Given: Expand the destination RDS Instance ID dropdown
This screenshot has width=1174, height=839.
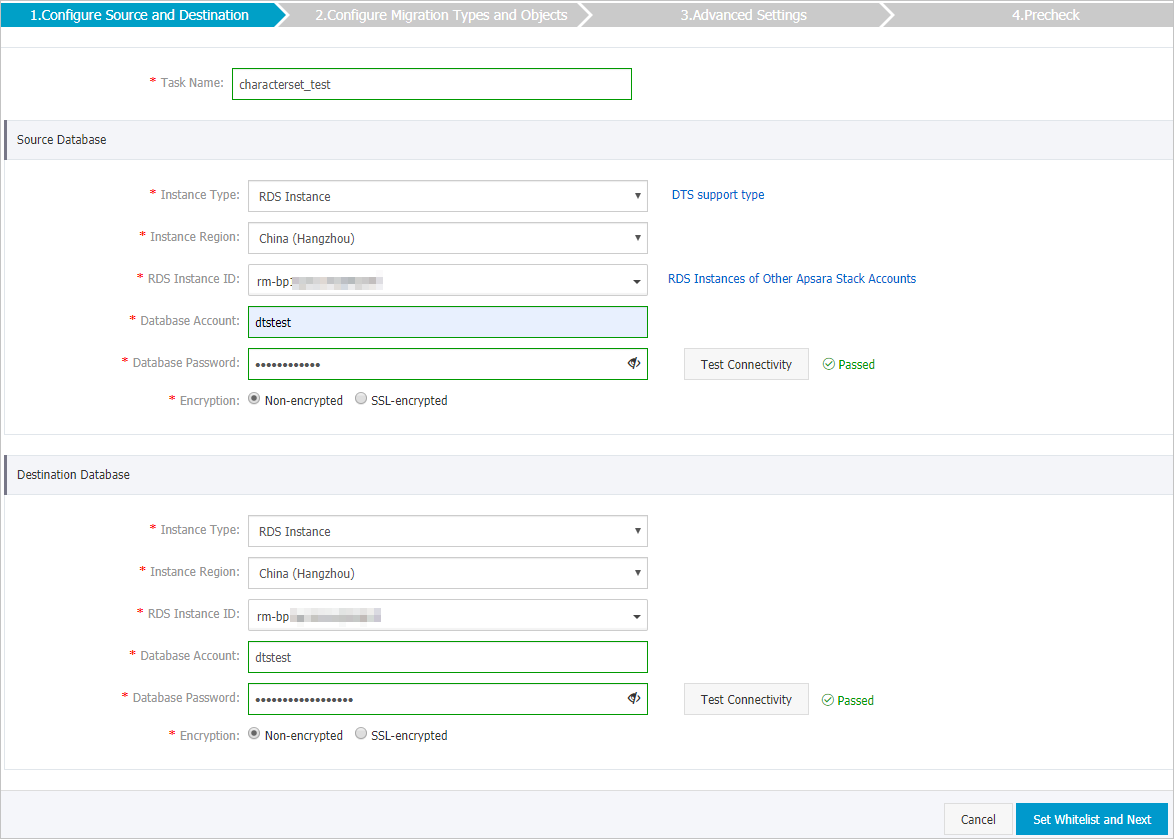Looking at the screenshot, I should pos(637,614).
